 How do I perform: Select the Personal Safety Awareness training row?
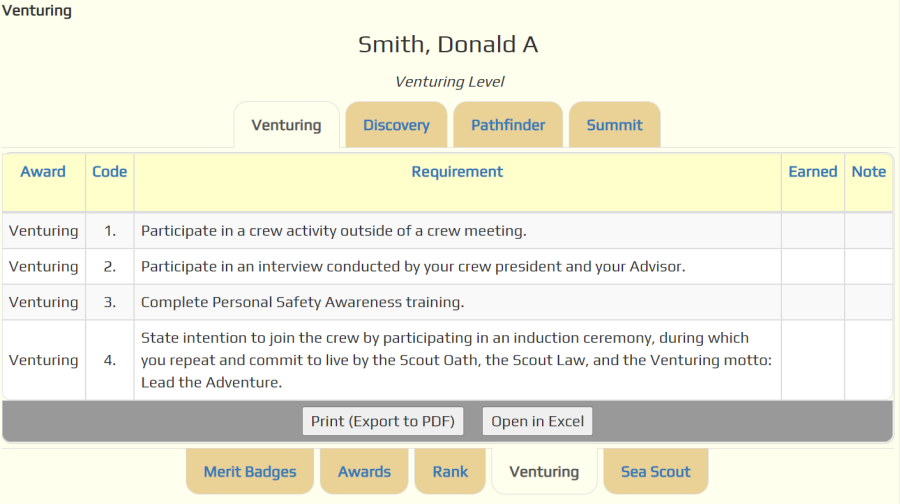pos(448,302)
